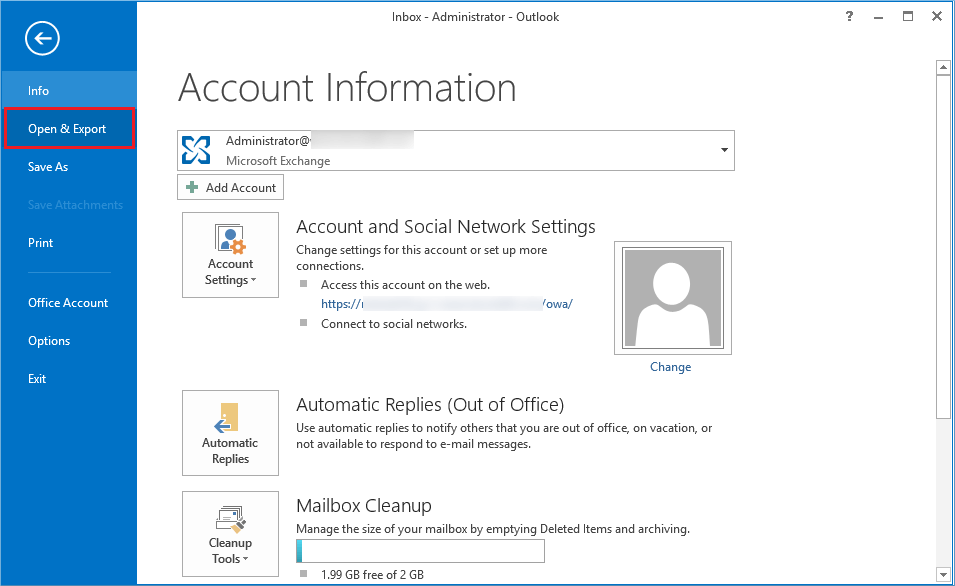Viewport: 955px width, 586px height.
Task: Select Open & Export in the sidebar
Action: pos(67,129)
